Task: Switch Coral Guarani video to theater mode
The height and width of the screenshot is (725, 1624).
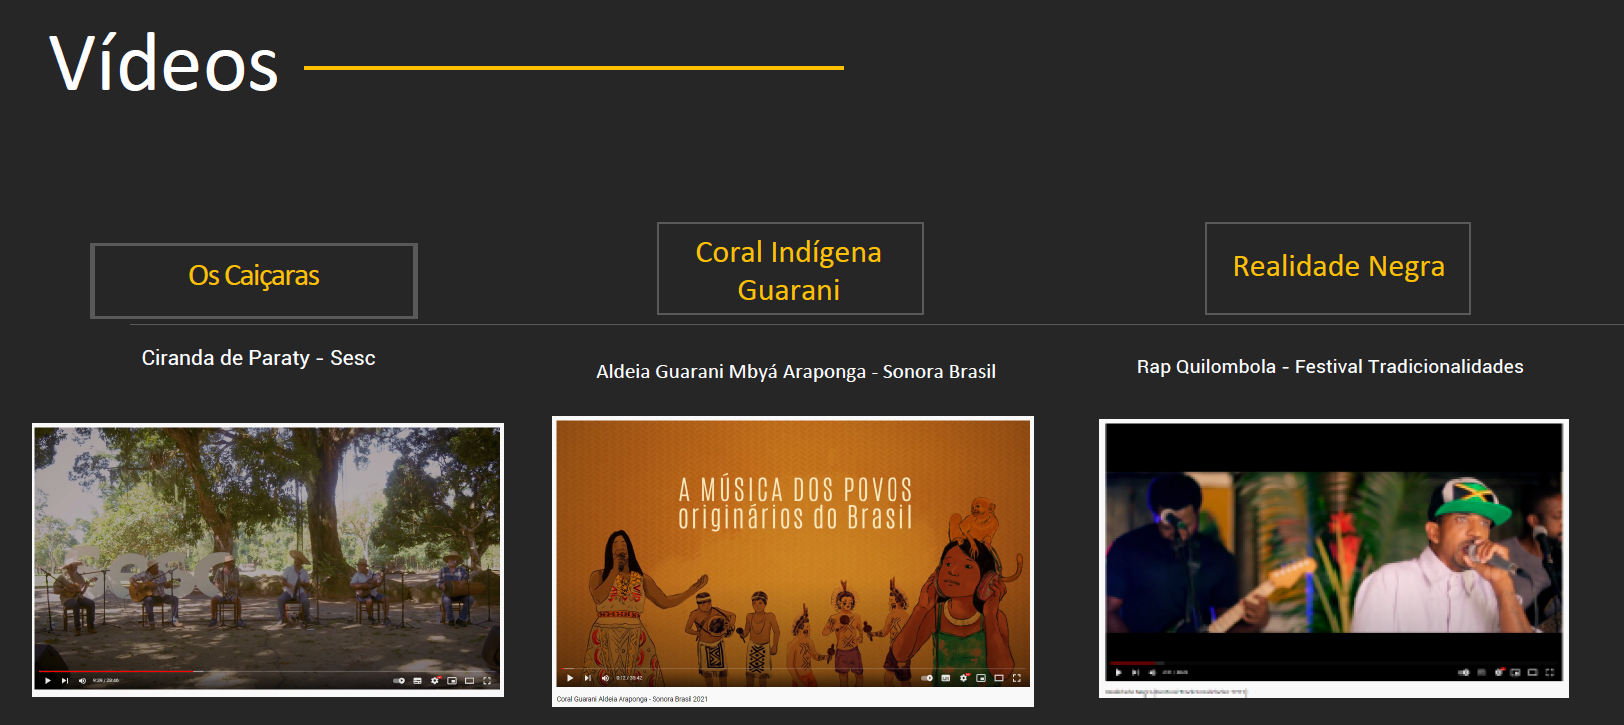Action: (998, 678)
